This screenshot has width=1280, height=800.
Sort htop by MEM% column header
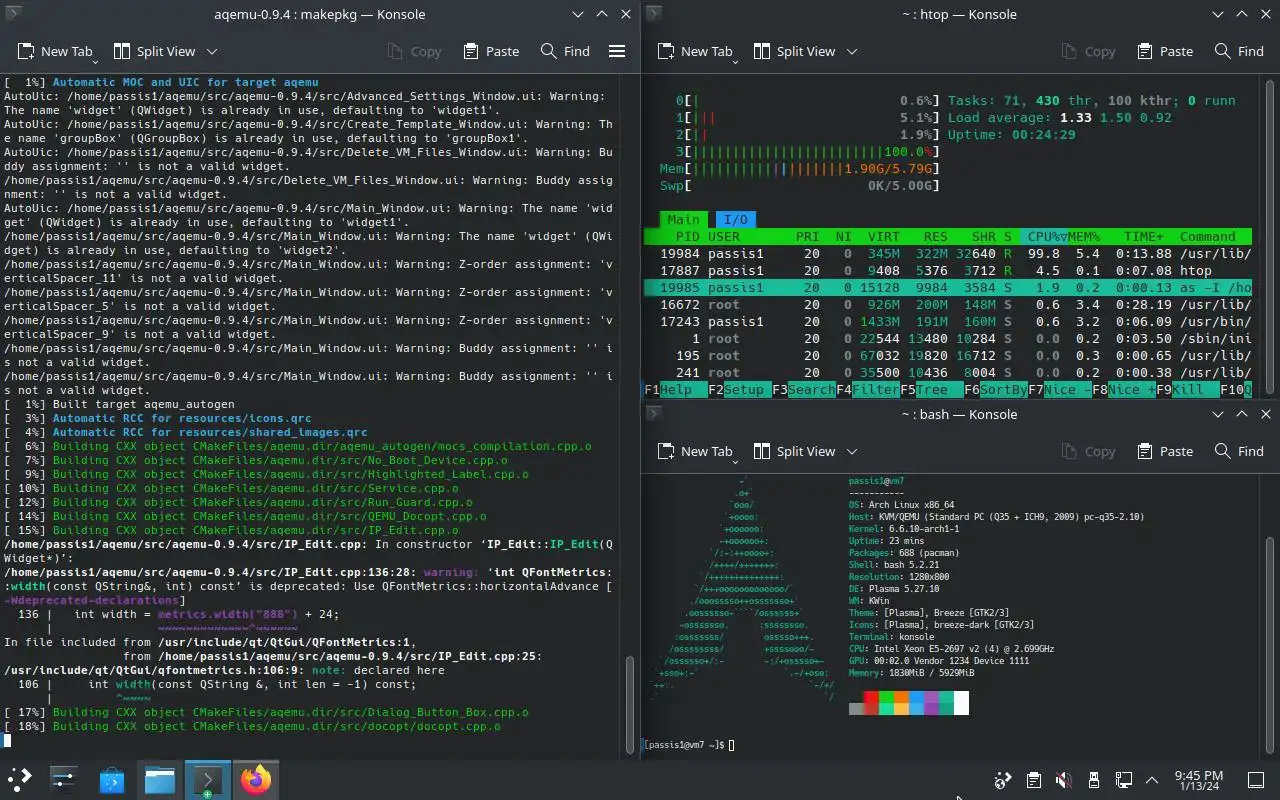tap(1084, 237)
